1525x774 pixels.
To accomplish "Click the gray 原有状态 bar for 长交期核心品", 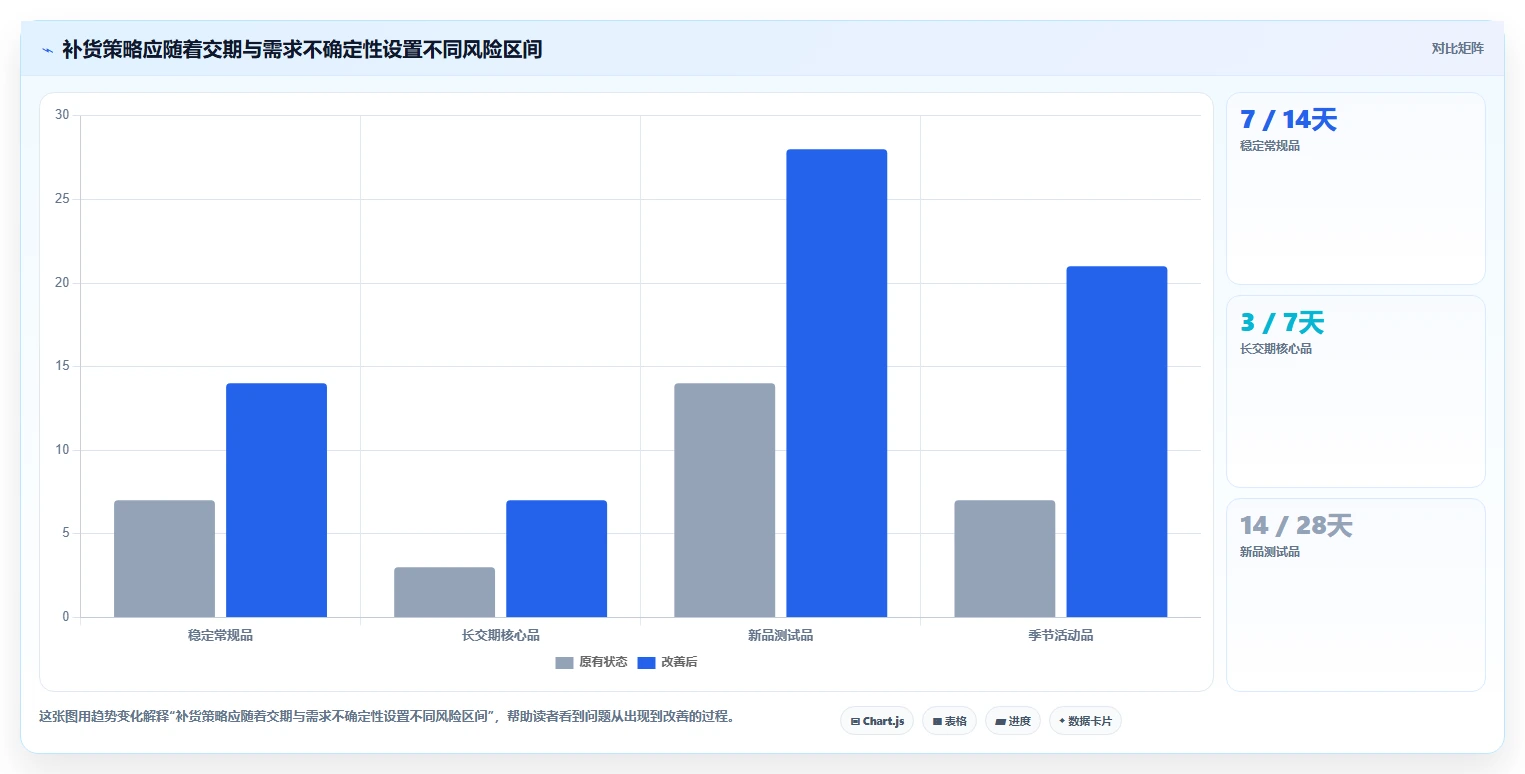I will (444, 592).
